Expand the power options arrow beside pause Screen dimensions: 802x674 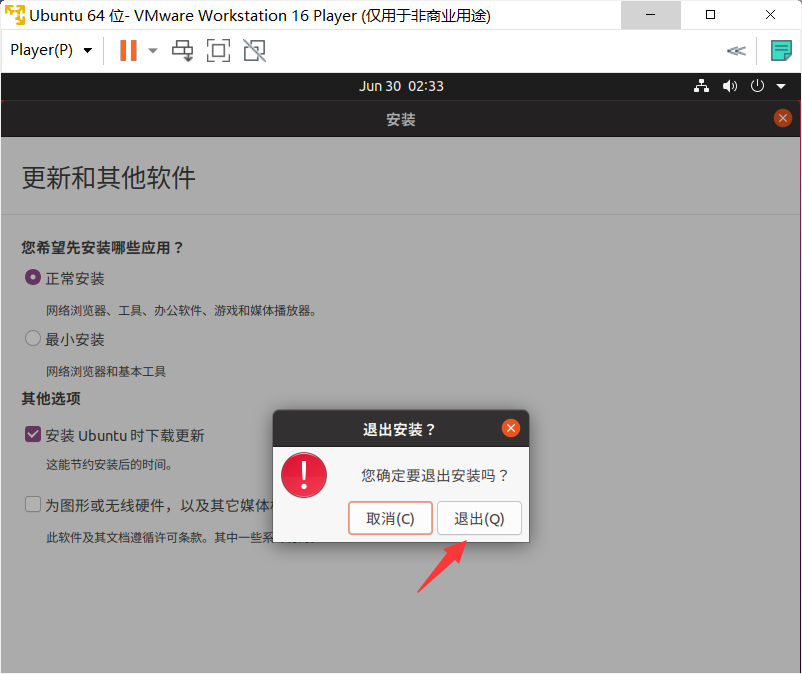(153, 50)
